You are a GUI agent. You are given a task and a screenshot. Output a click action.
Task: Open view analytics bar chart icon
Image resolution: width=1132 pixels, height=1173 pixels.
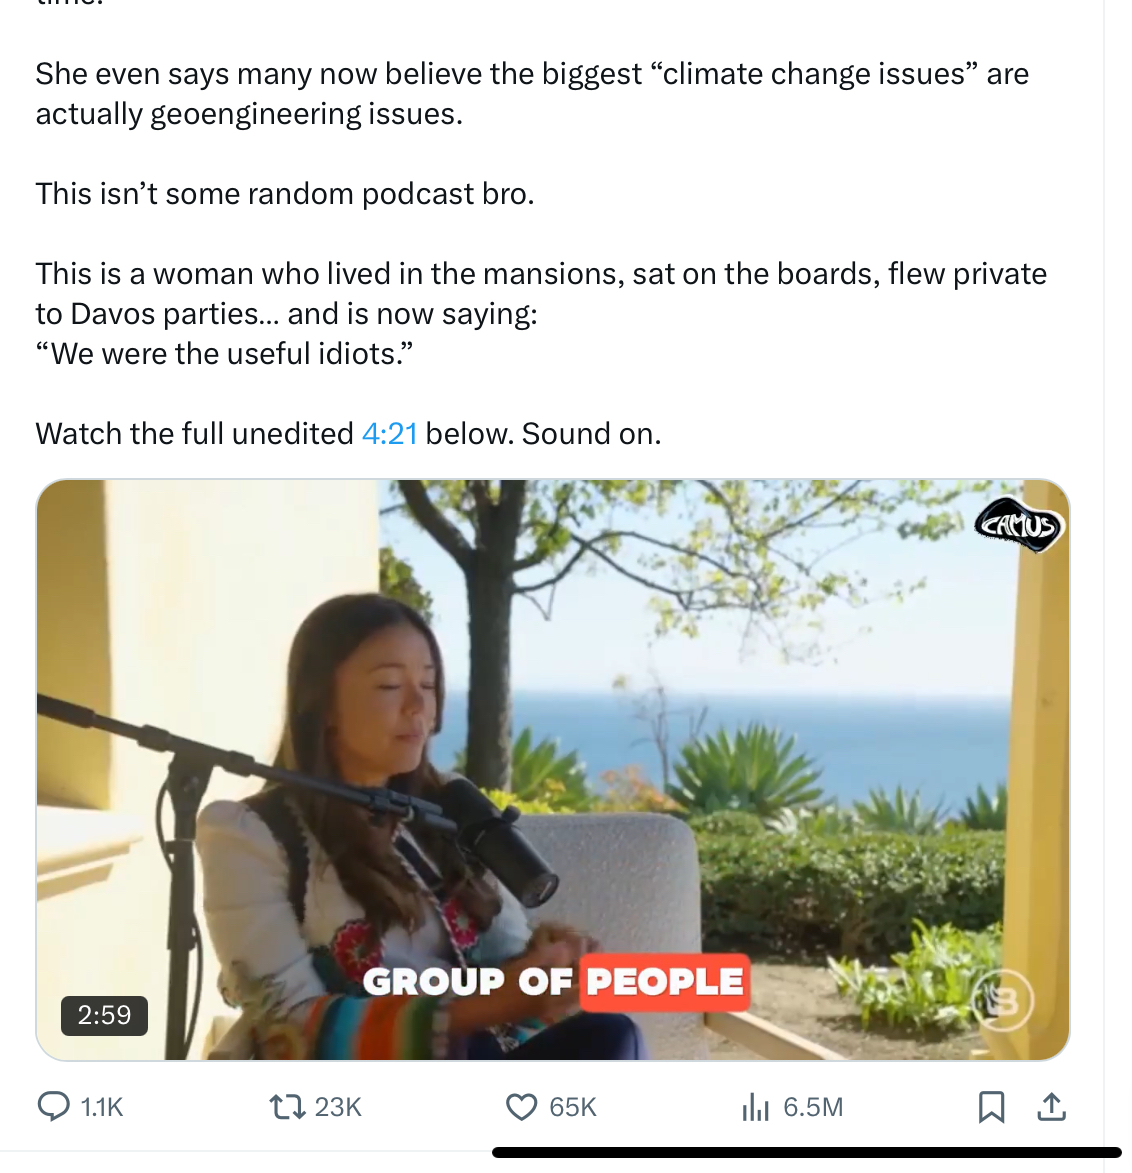point(755,1106)
